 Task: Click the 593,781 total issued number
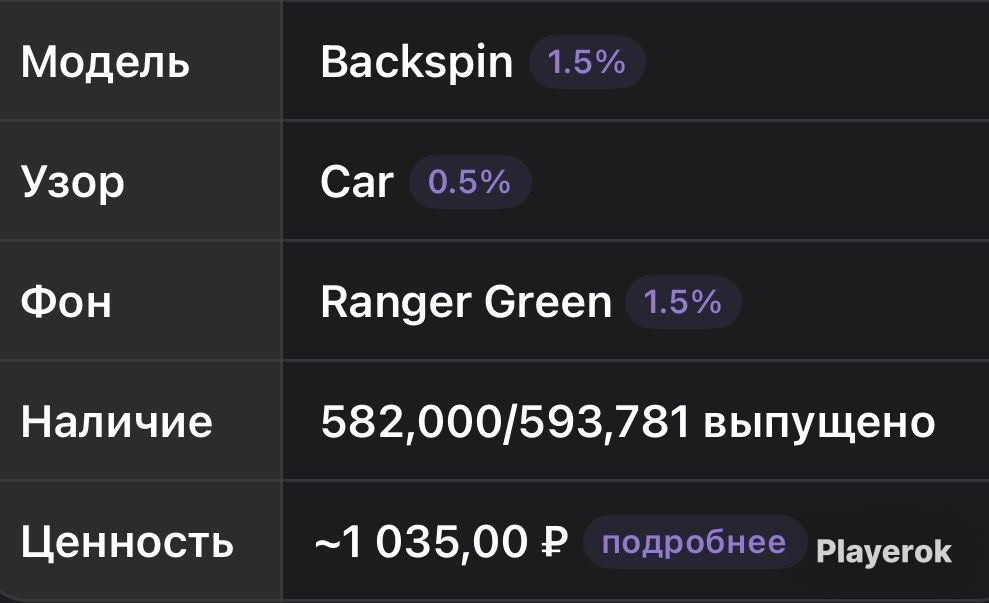[604, 422]
